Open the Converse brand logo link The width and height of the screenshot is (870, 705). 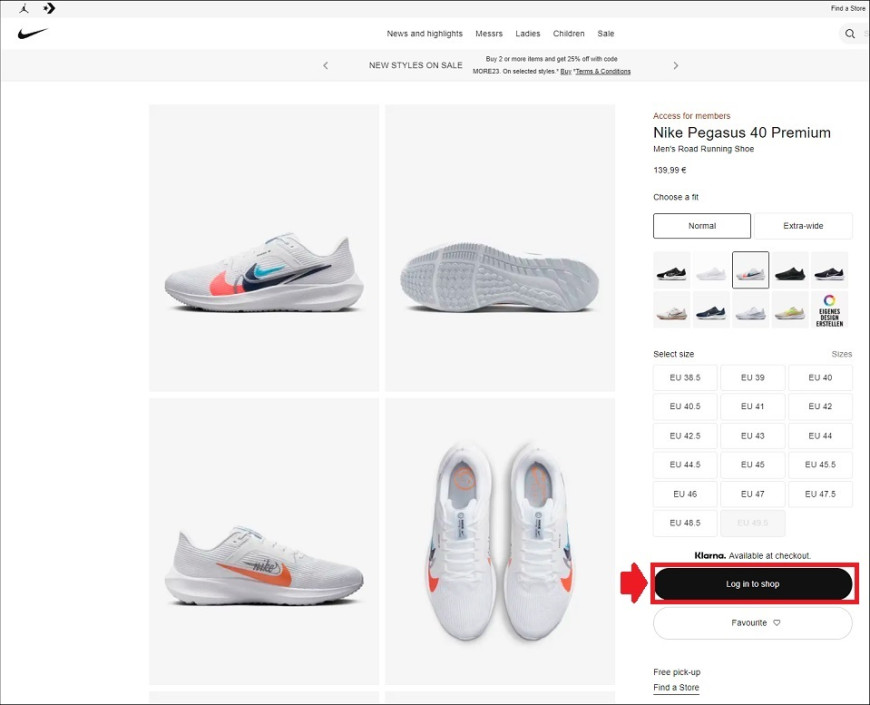coord(49,8)
